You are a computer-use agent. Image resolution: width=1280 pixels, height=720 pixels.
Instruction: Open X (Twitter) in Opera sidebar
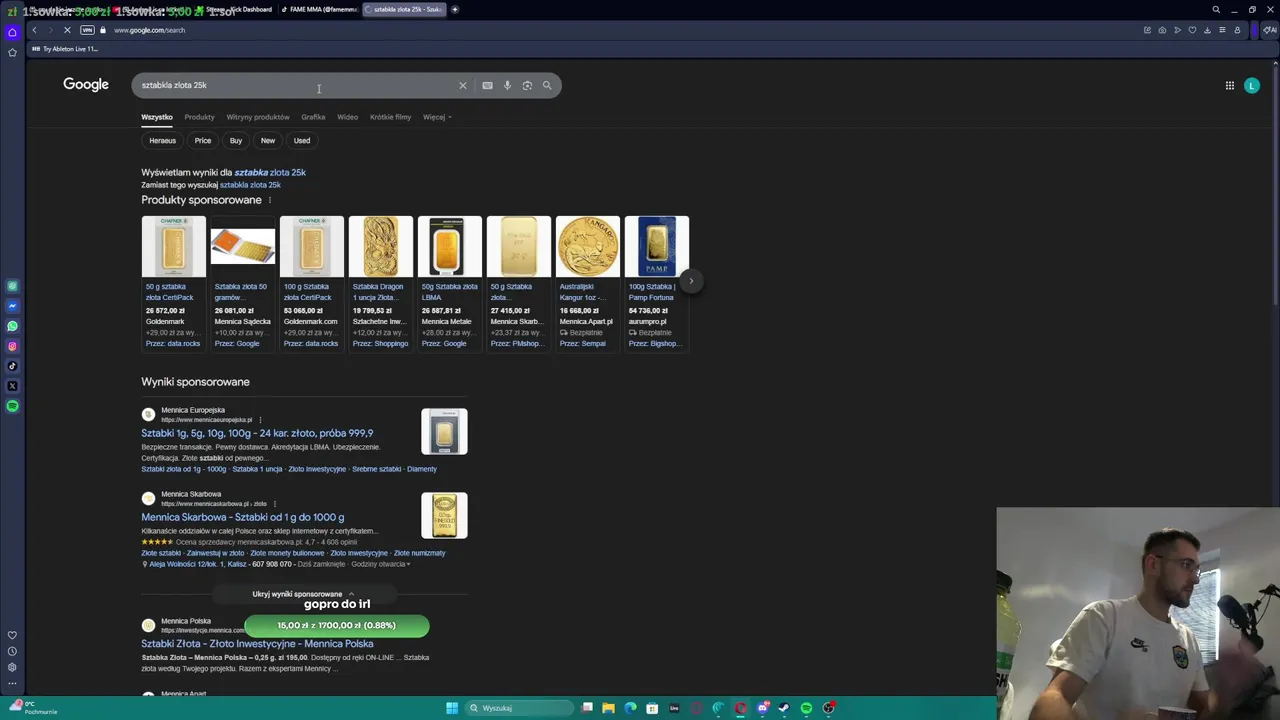click(12, 386)
